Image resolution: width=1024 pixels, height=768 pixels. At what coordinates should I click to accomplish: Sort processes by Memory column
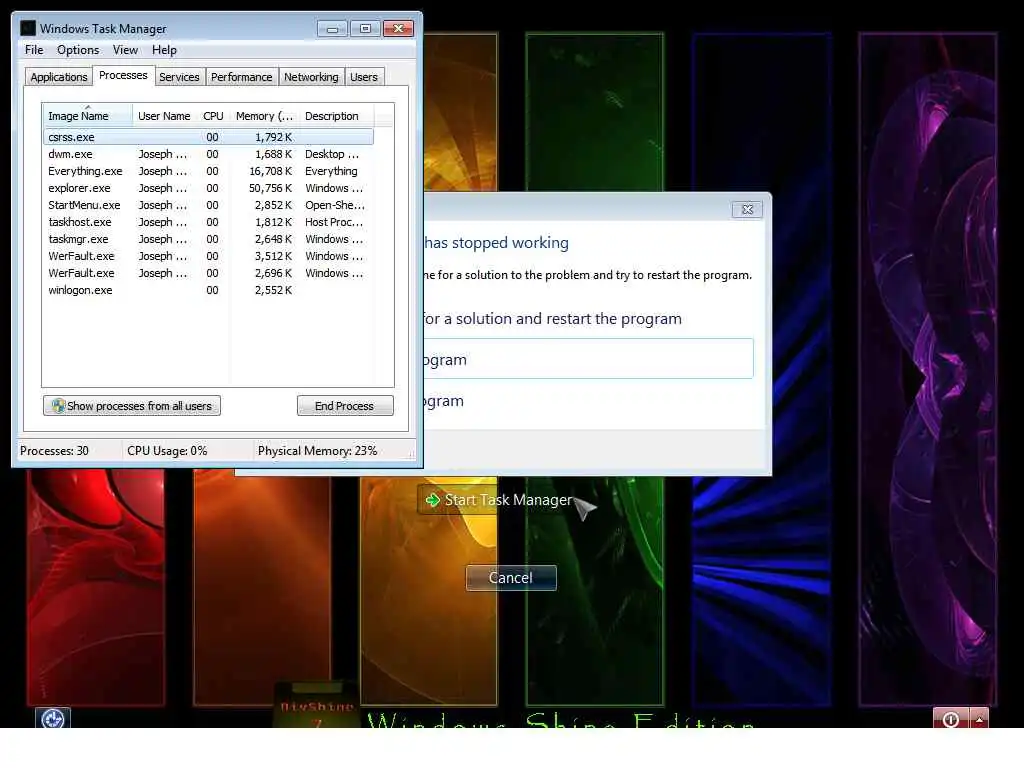click(x=264, y=116)
